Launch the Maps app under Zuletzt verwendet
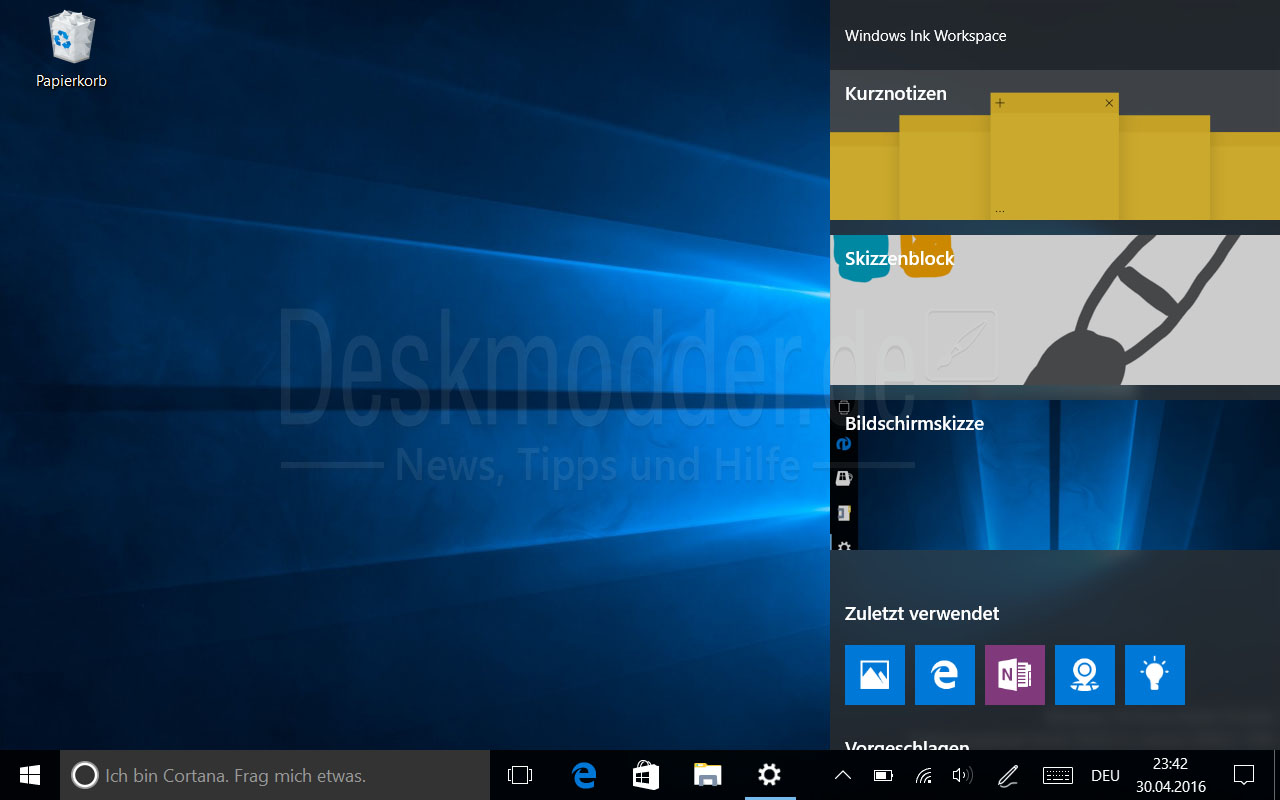 pyautogui.click(x=1085, y=675)
